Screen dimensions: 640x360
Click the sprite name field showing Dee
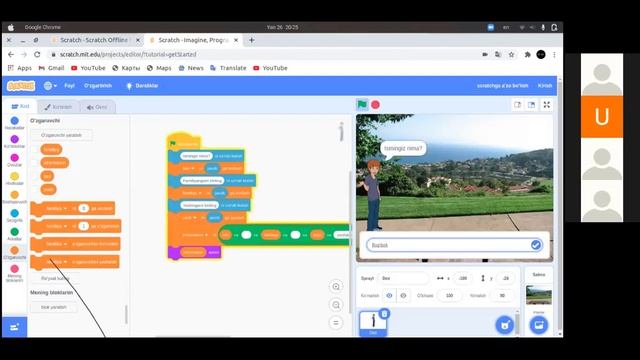pyautogui.click(x=403, y=278)
